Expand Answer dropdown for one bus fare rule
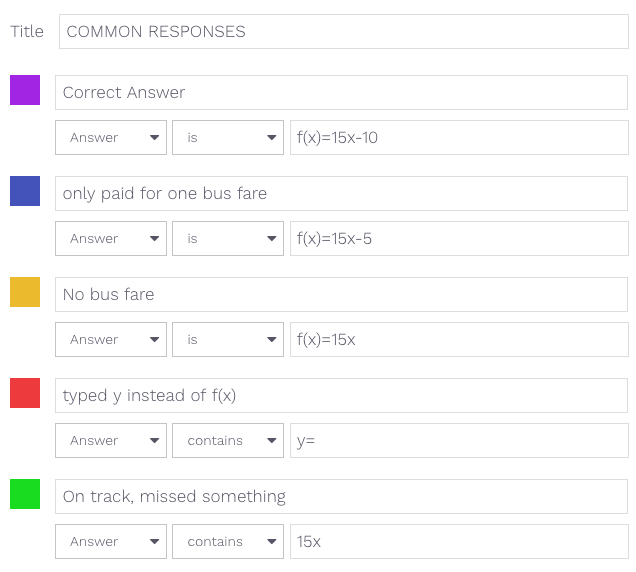The height and width of the screenshot is (572, 636). tap(111, 239)
